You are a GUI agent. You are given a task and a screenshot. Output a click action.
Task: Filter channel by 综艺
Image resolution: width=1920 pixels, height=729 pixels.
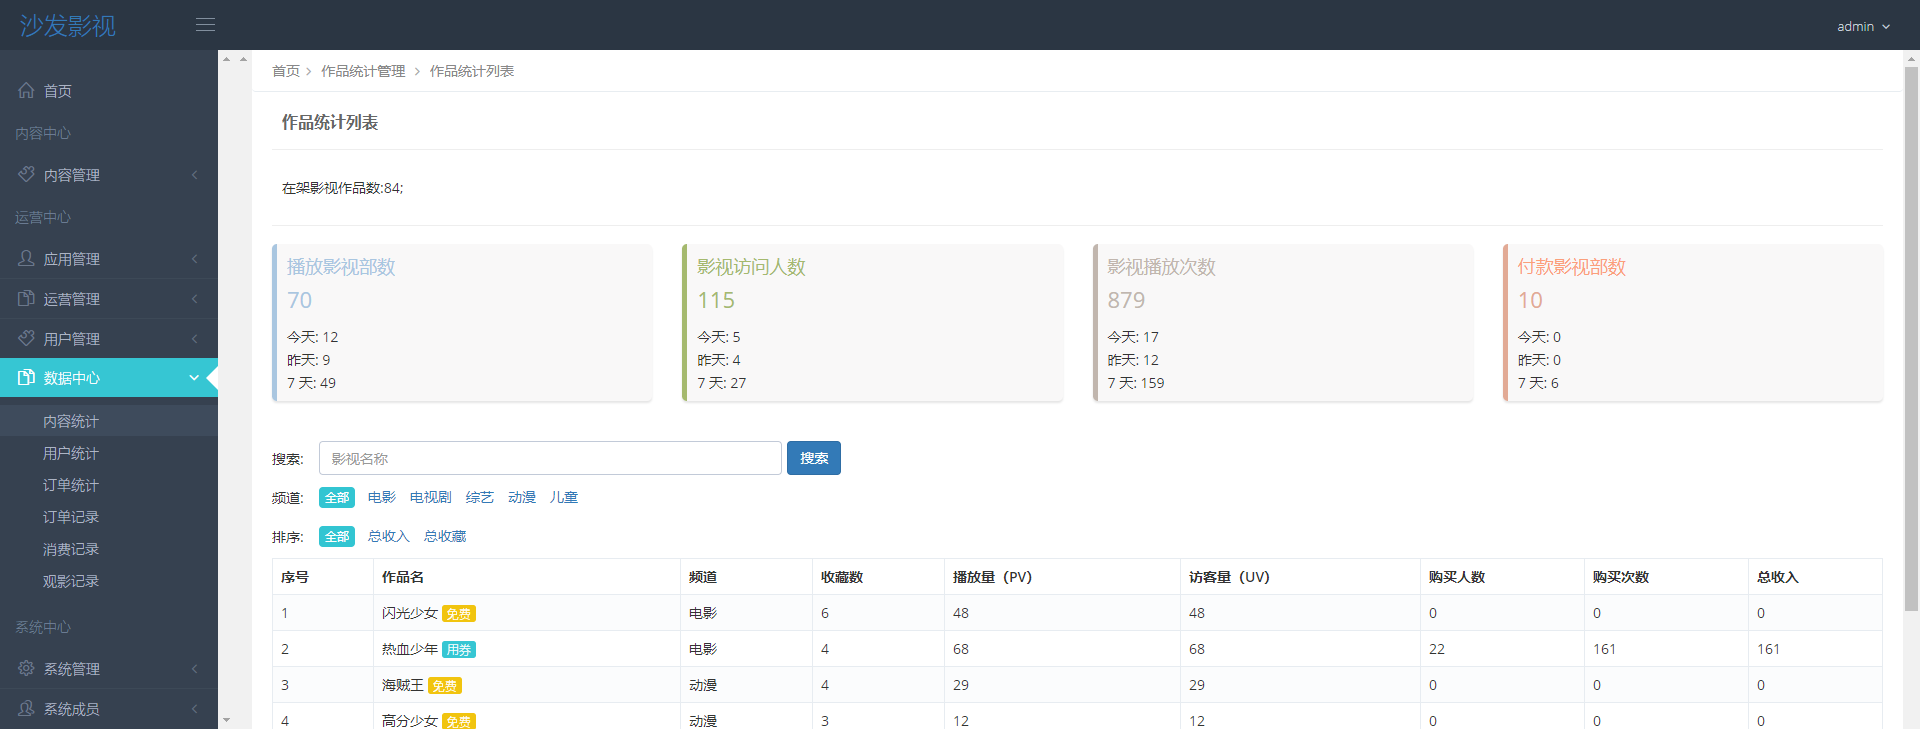coord(480,497)
